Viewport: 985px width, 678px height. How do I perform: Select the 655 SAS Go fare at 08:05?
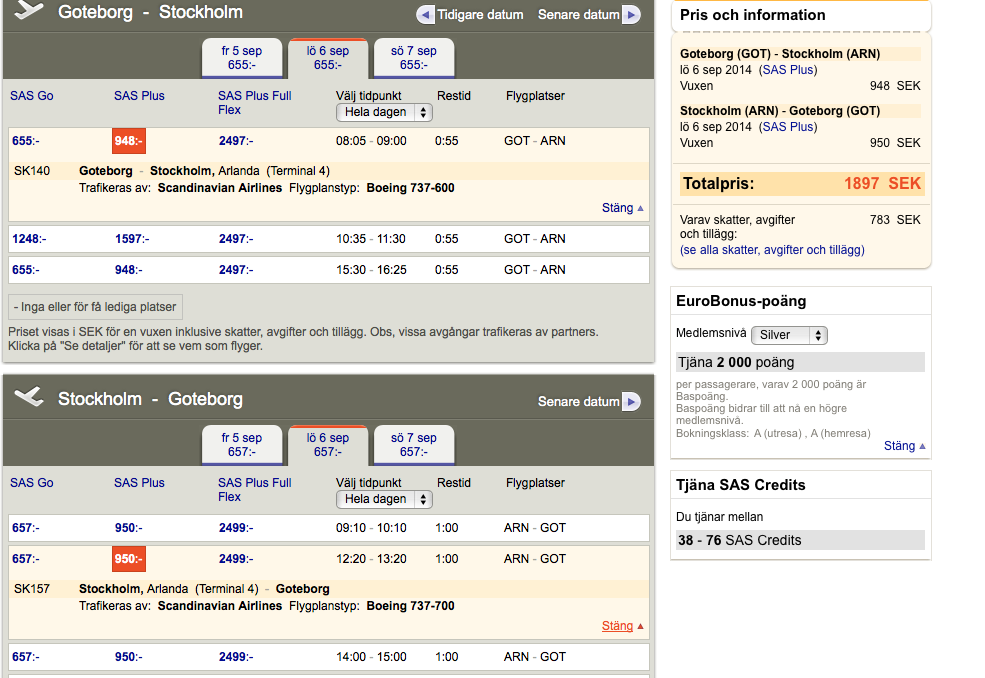tap(25, 141)
